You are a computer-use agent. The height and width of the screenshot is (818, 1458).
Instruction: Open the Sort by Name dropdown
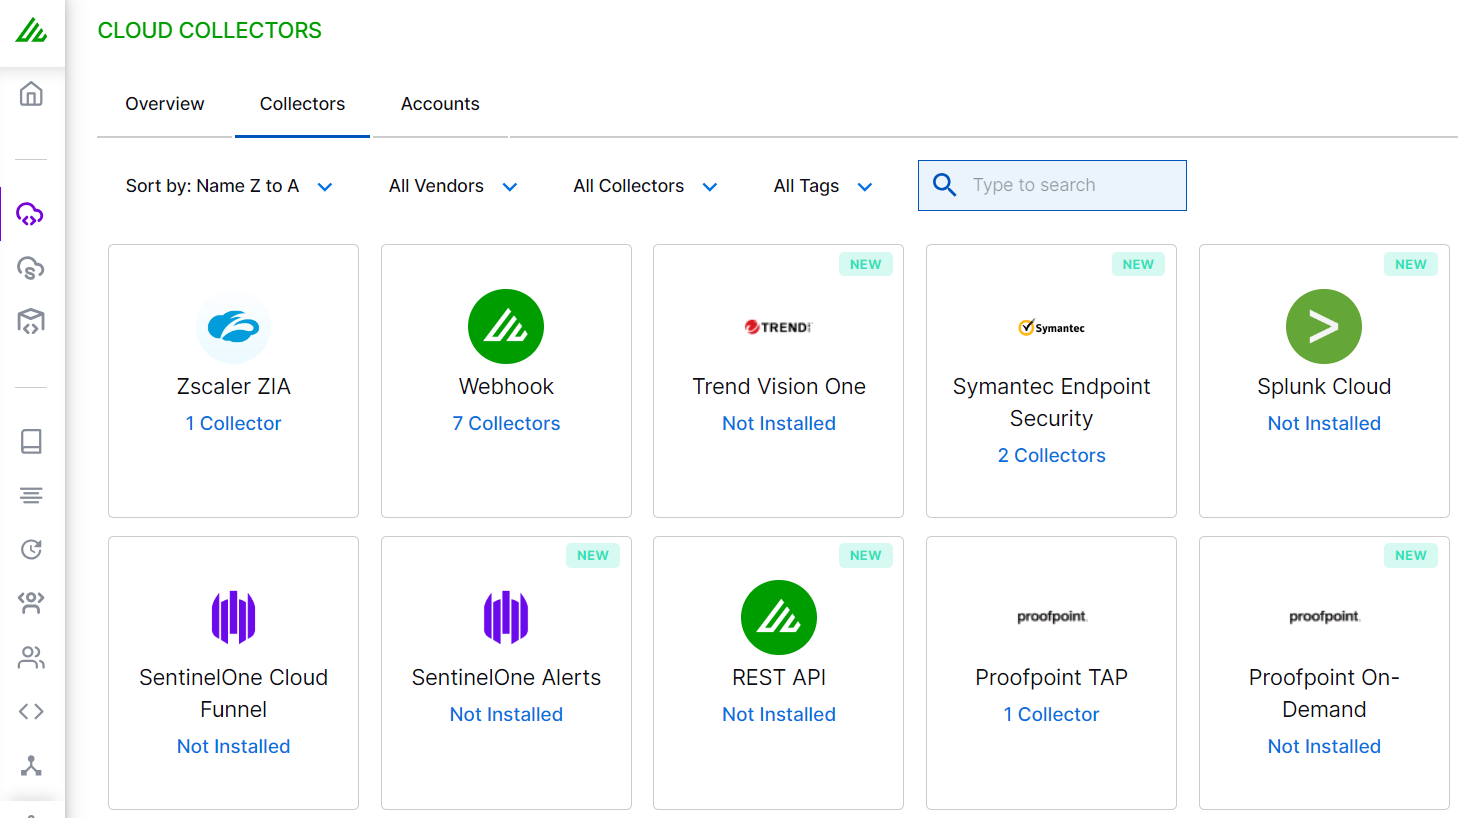pyautogui.click(x=229, y=186)
